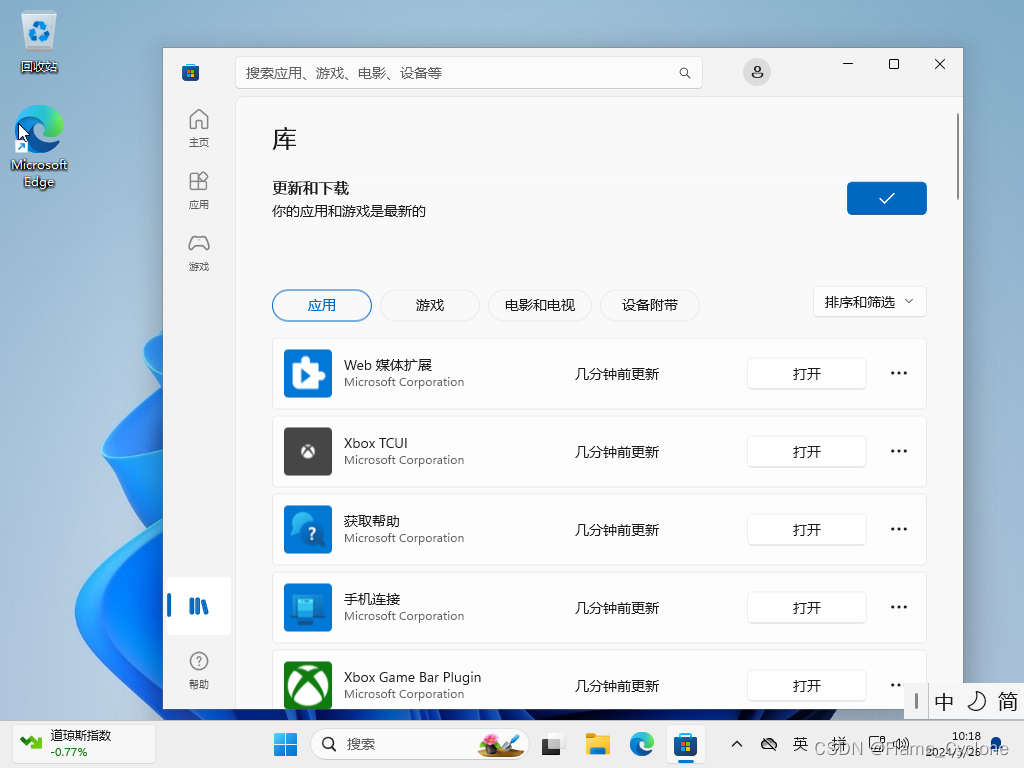Click the 更新和下载 heading text
Viewport: 1024px width, 768px height.
(x=310, y=189)
